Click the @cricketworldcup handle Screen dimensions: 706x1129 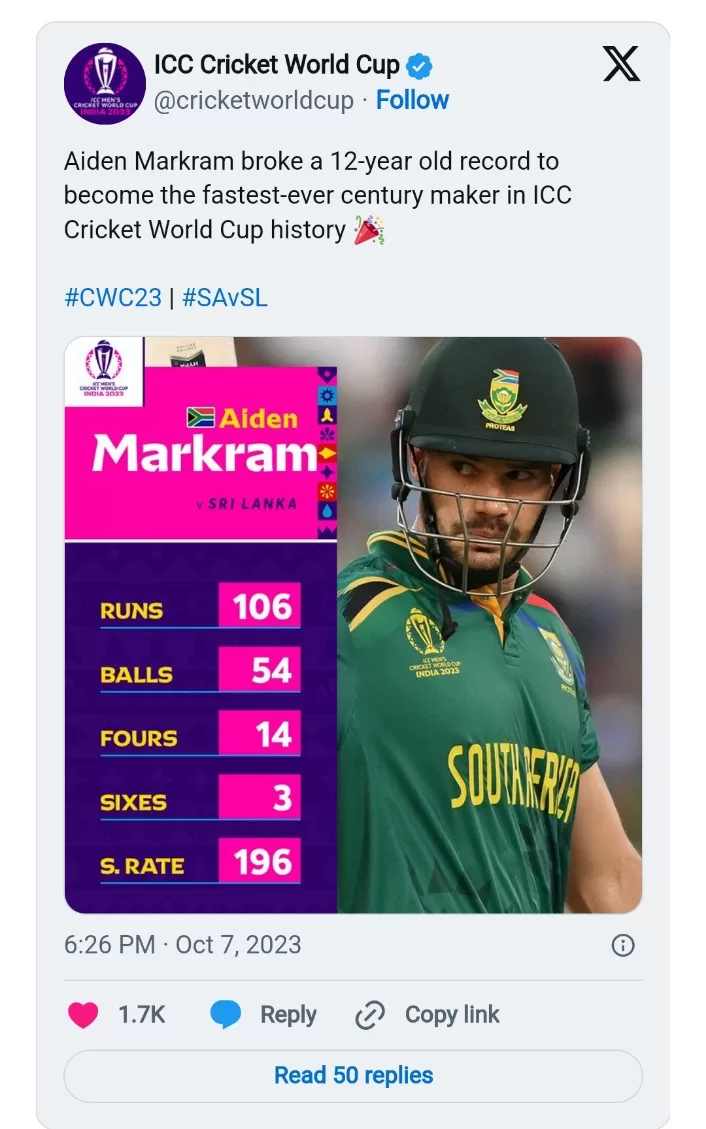click(253, 100)
